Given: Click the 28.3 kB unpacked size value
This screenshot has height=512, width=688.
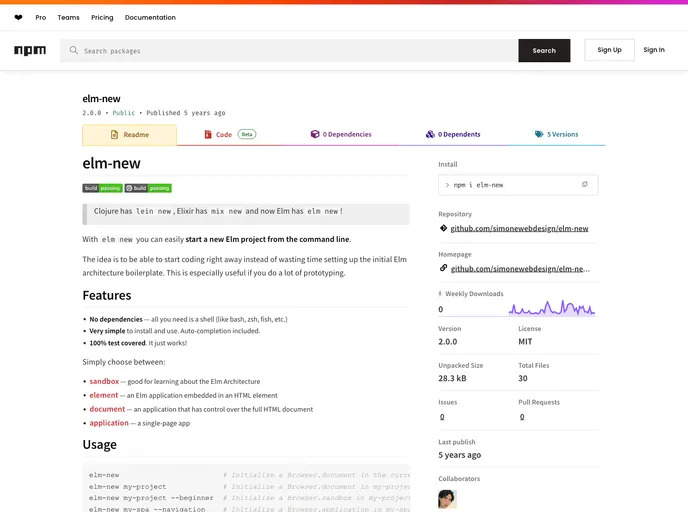Looking at the screenshot, I should click(452, 378).
